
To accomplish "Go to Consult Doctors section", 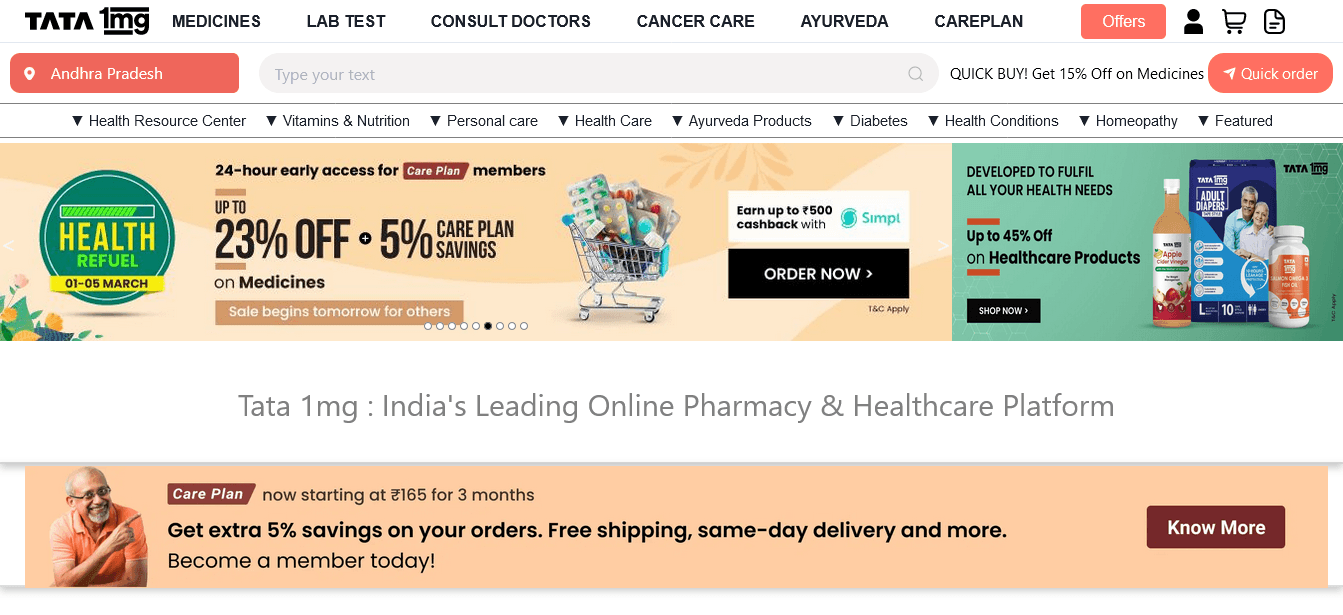I will pyautogui.click(x=511, y=21).
